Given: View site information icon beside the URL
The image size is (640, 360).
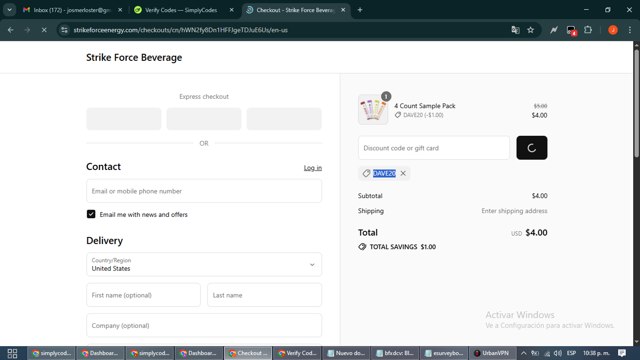Looking at the screenshot, I should pos(64,30).
